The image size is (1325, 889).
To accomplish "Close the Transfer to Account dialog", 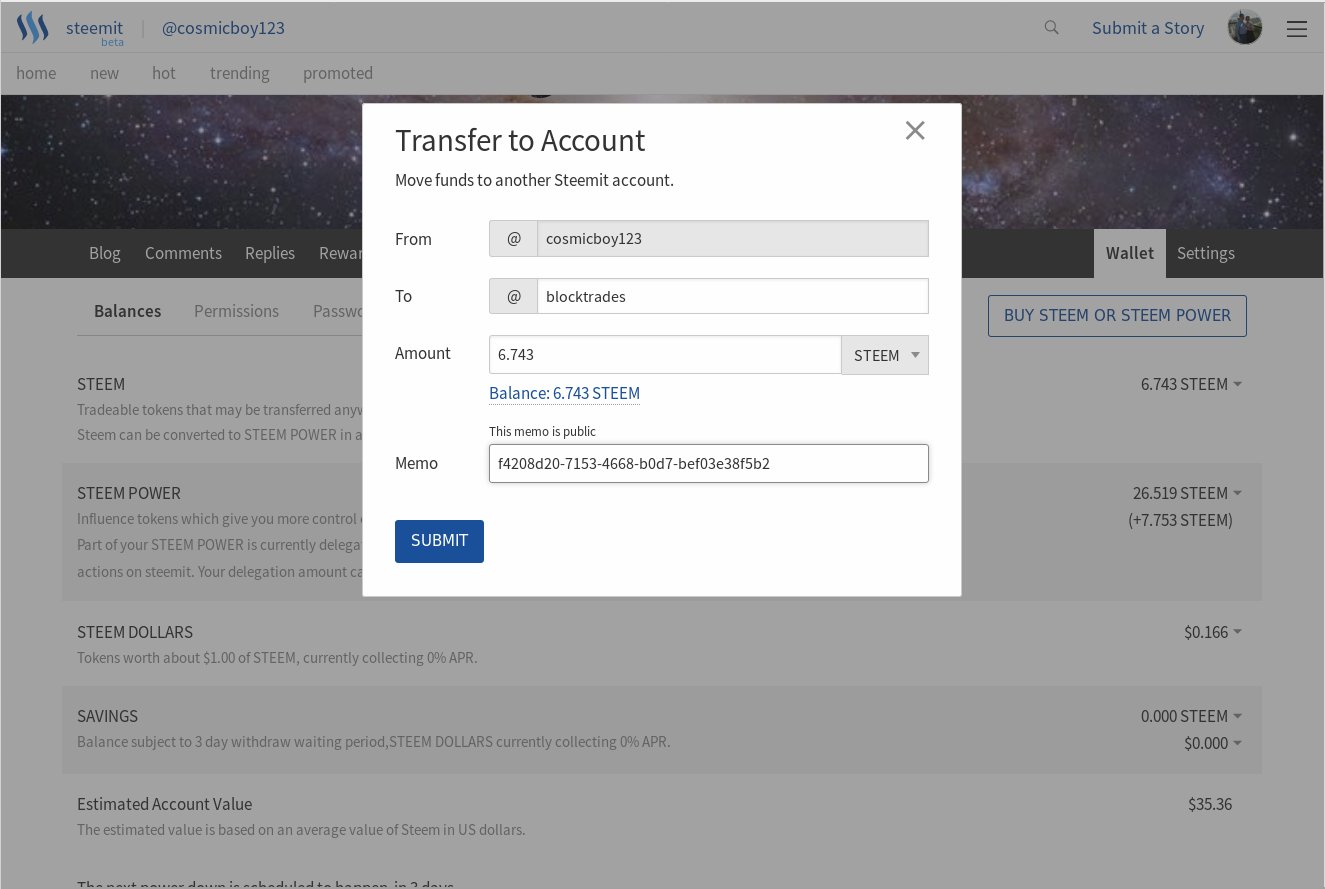I will (x=915, y=130).
